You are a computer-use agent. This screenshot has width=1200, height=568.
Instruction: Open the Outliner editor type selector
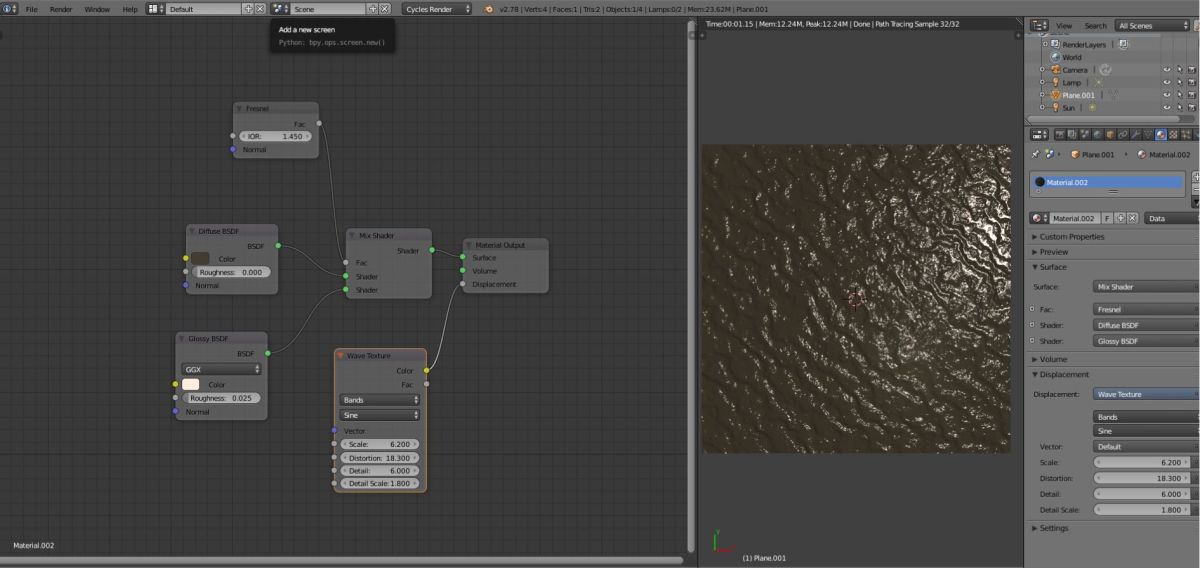1040,25
